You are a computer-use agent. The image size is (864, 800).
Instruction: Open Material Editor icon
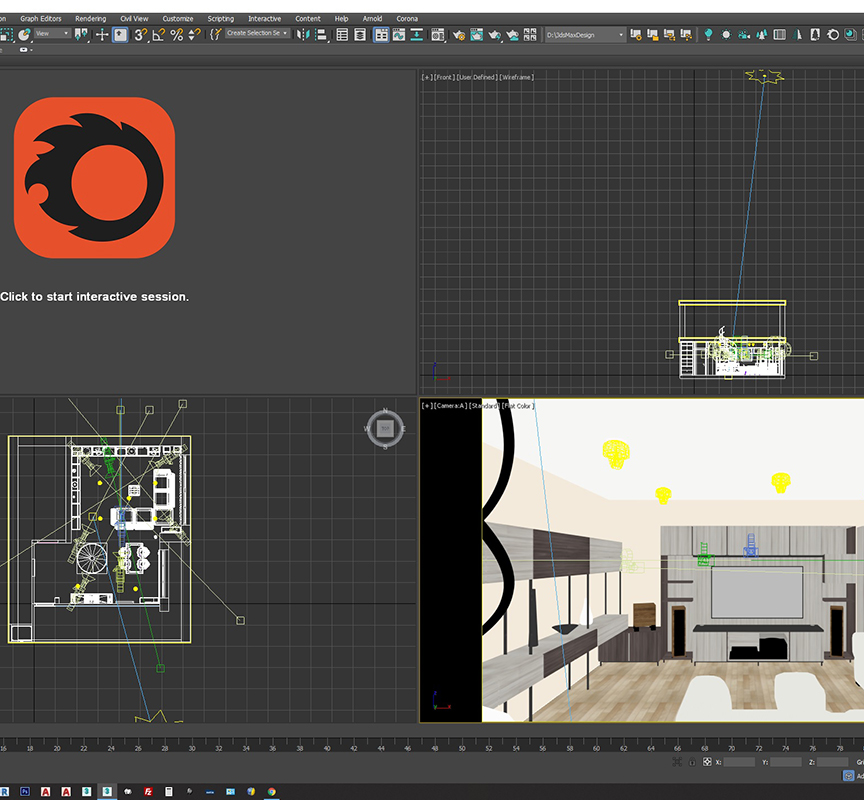coord(438,35)
